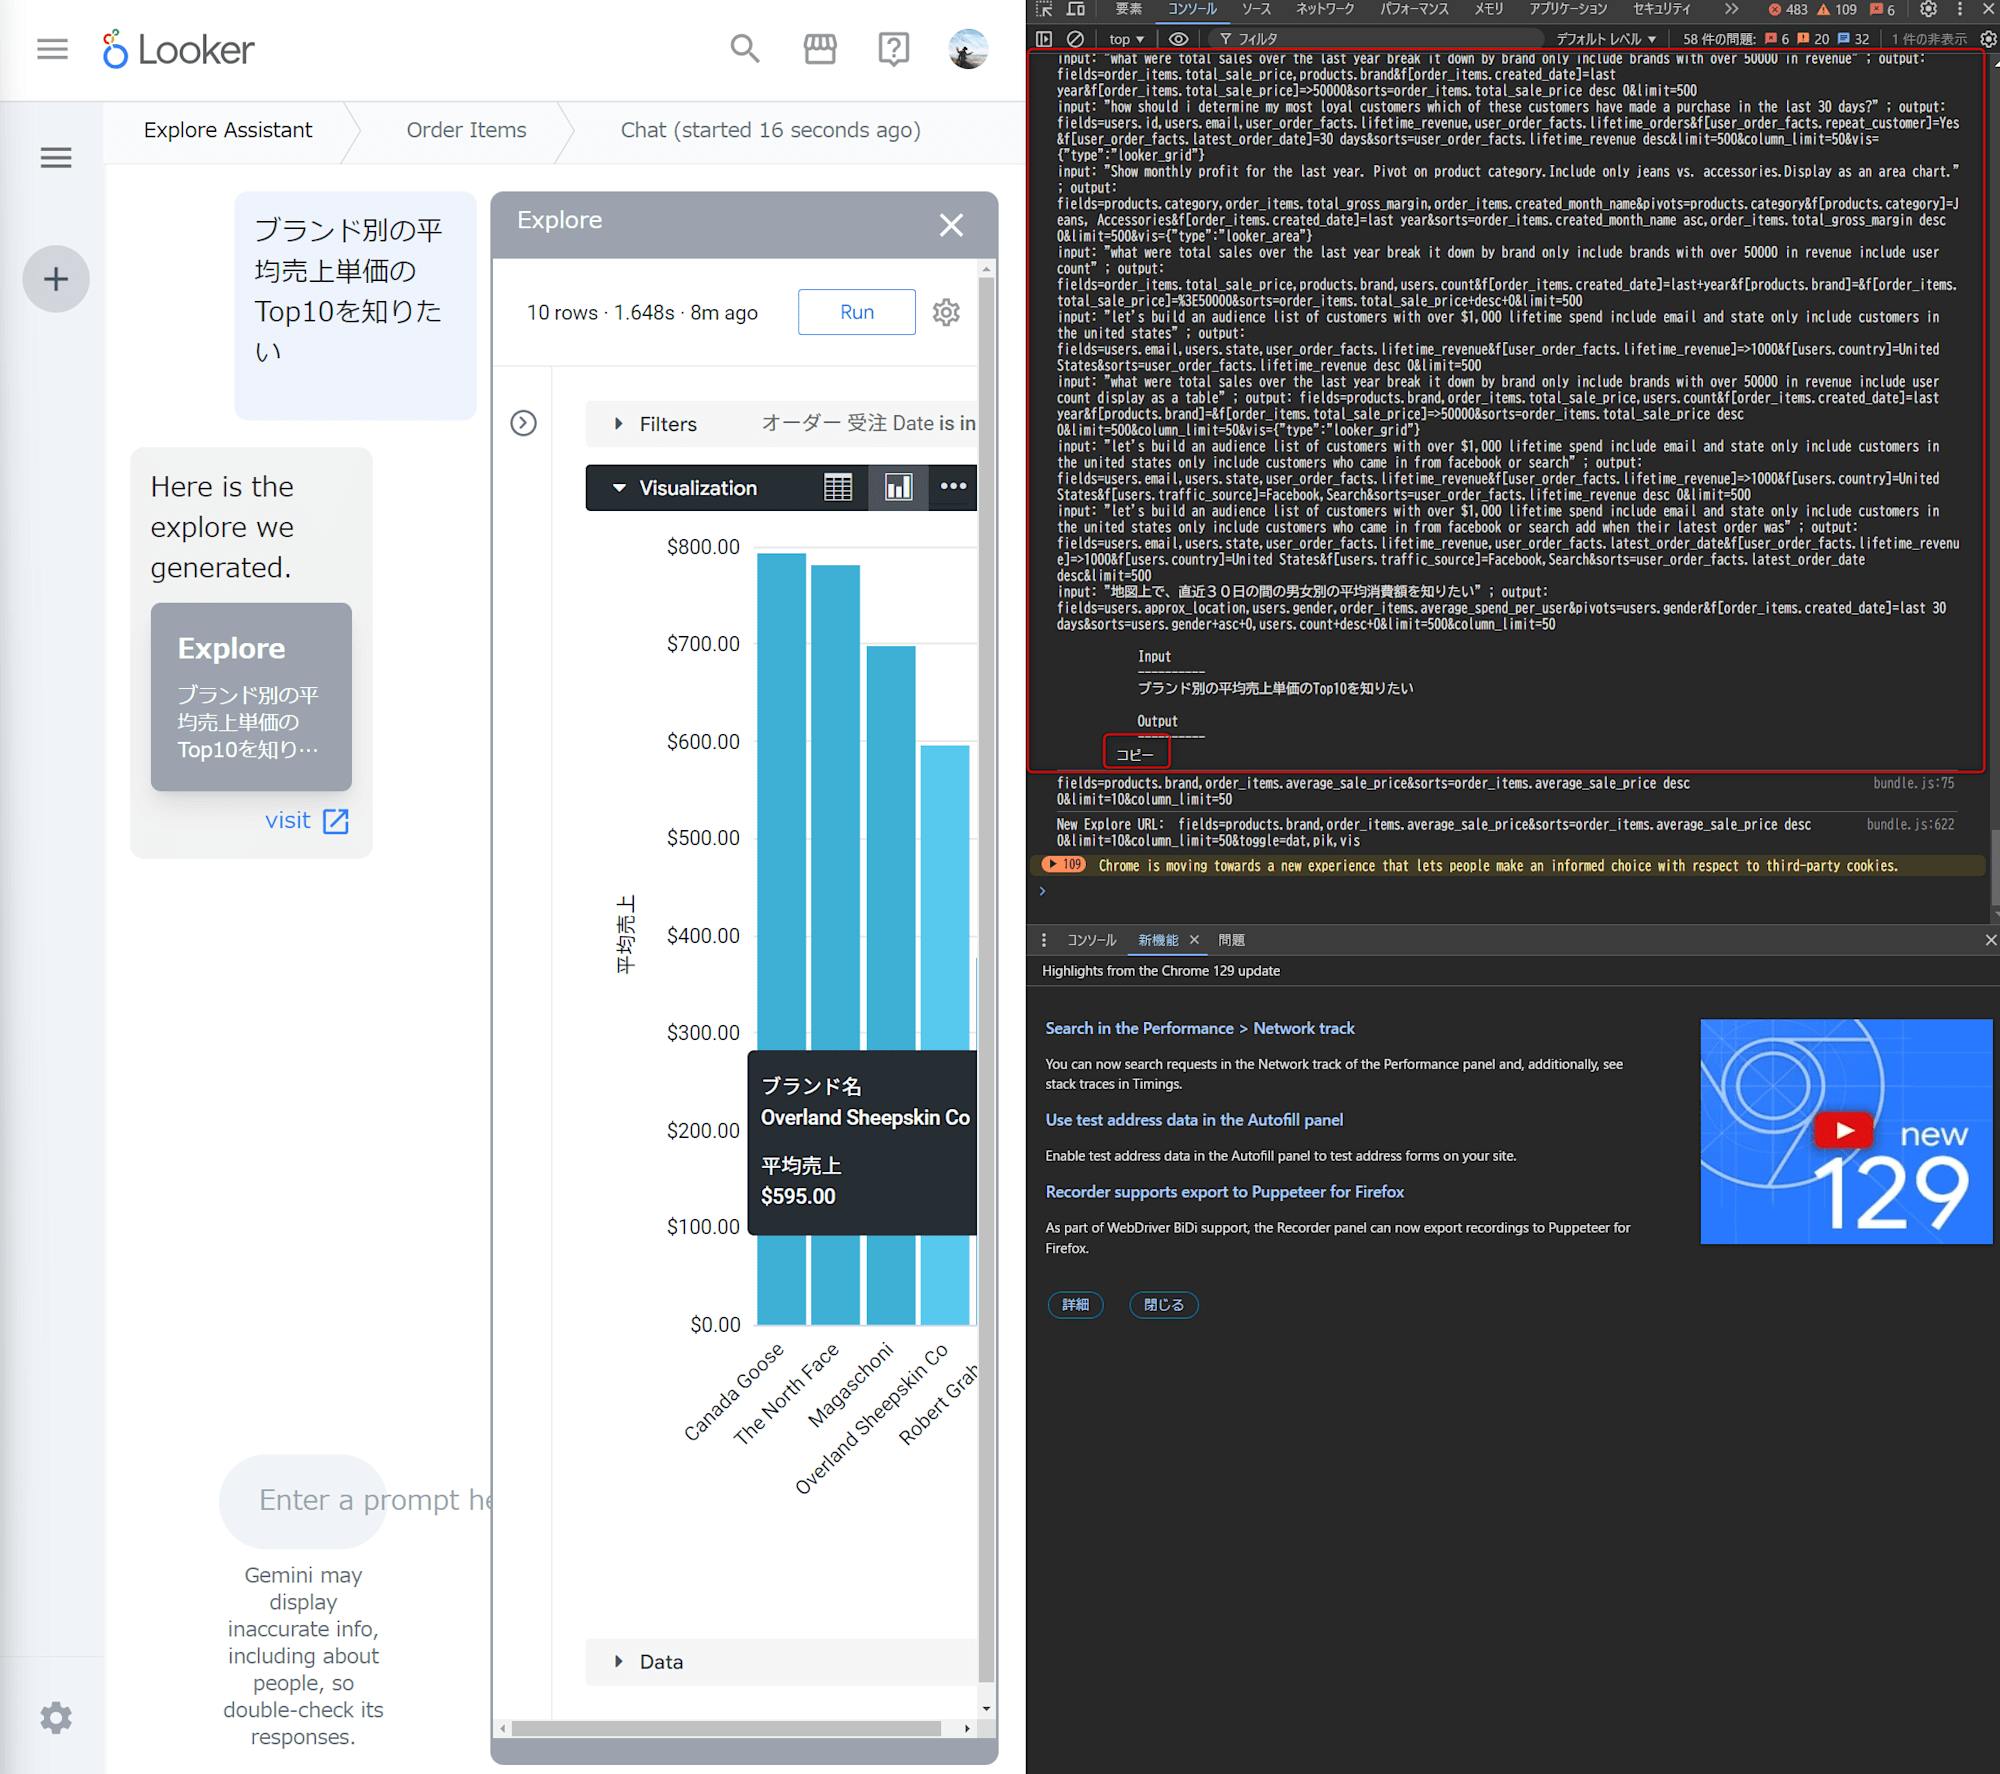Open the user profile avatar

pos(968,49)
